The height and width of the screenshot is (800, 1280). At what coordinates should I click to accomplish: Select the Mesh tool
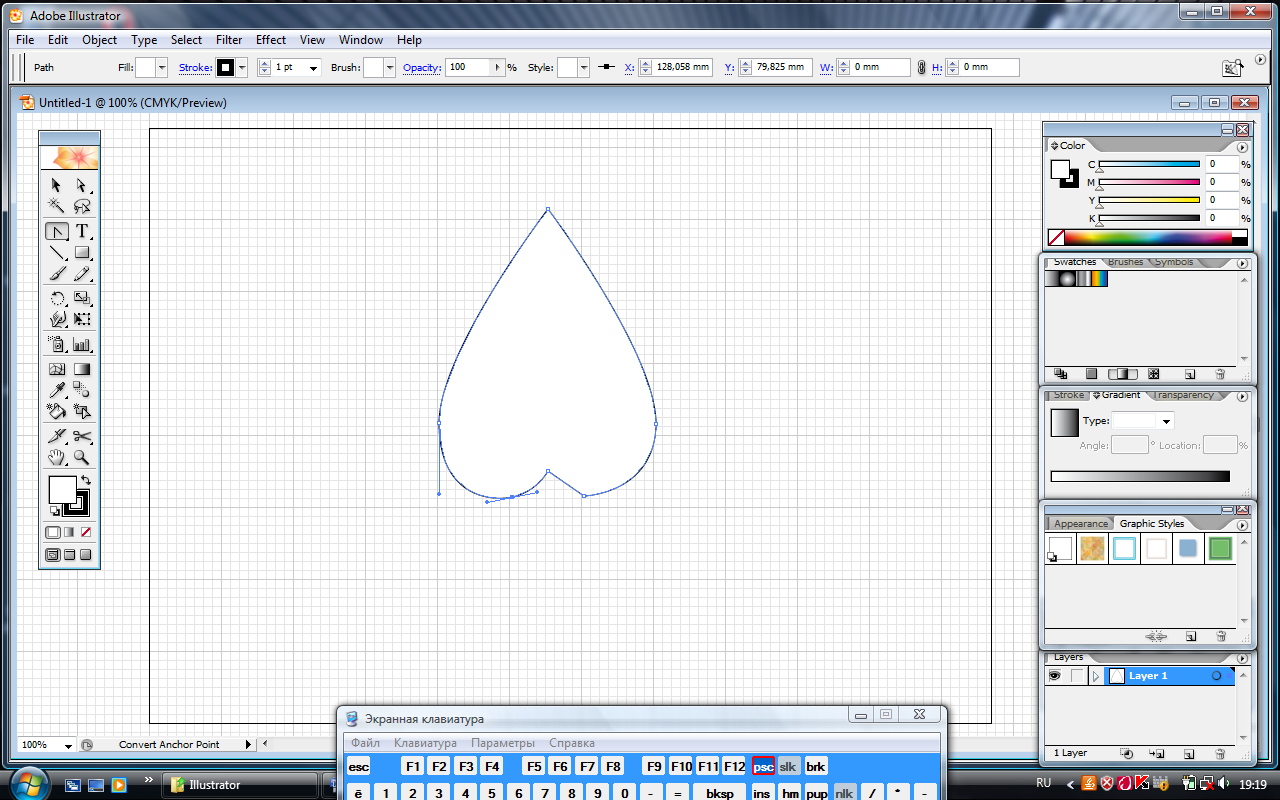pos(57,369)
